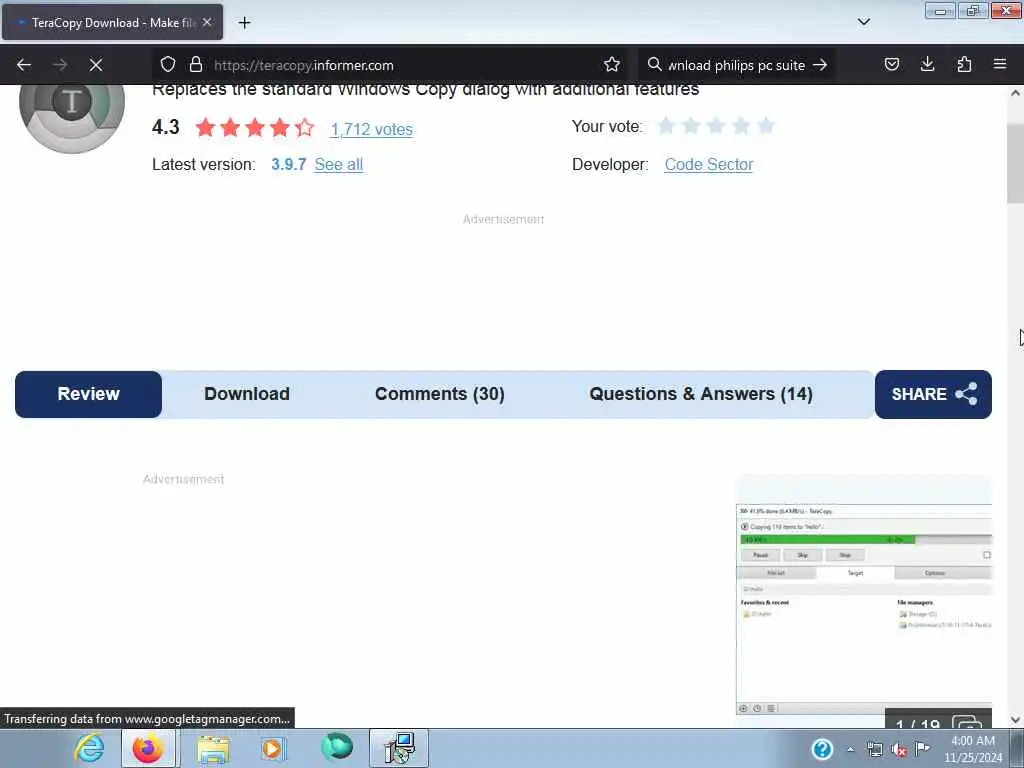
Task: Rate four stars in Your vote
Action: point(741,125)
